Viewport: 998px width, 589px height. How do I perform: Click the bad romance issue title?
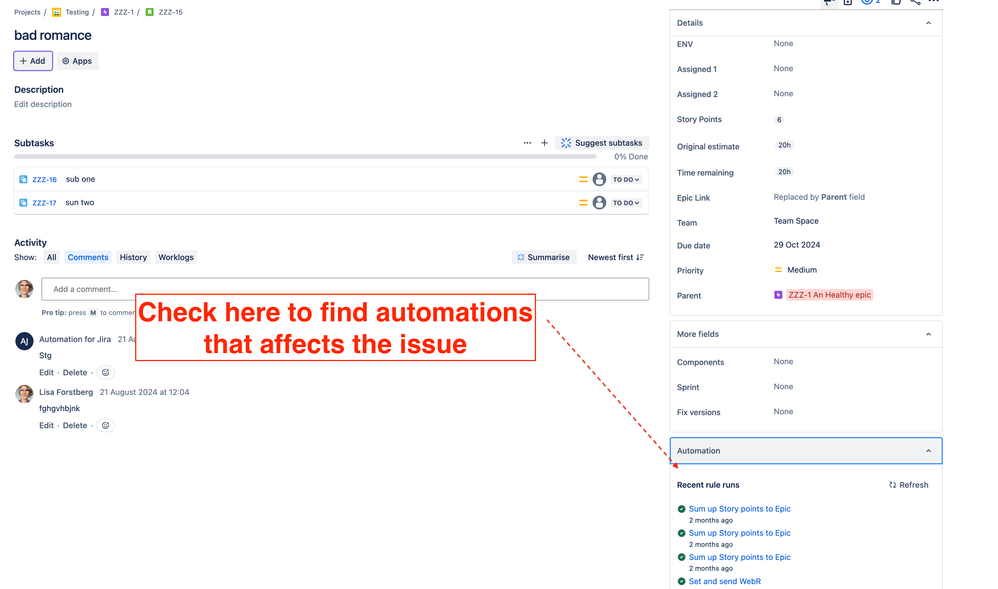53,36
